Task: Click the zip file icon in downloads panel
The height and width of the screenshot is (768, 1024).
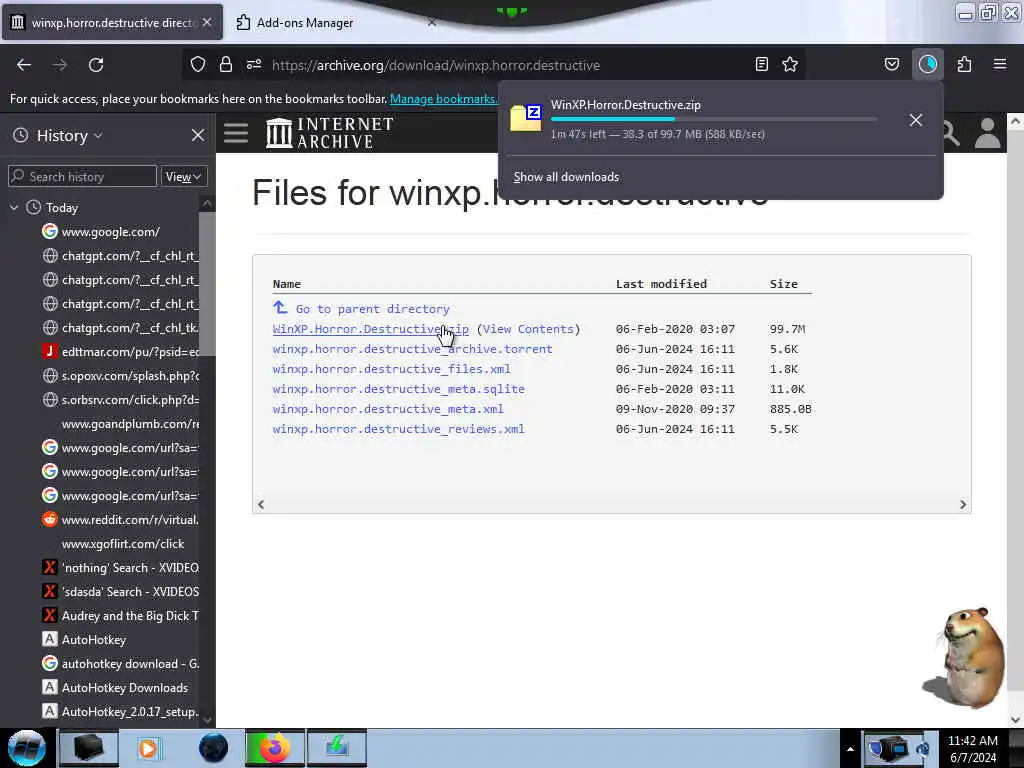Action: (526, 118)
